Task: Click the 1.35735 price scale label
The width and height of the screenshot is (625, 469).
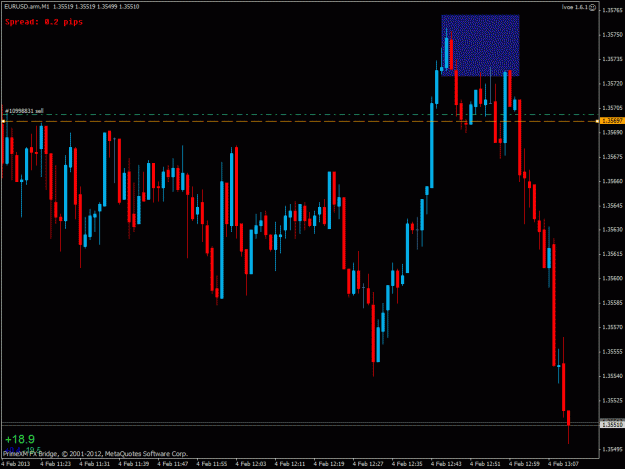Action: click(613, 59)
